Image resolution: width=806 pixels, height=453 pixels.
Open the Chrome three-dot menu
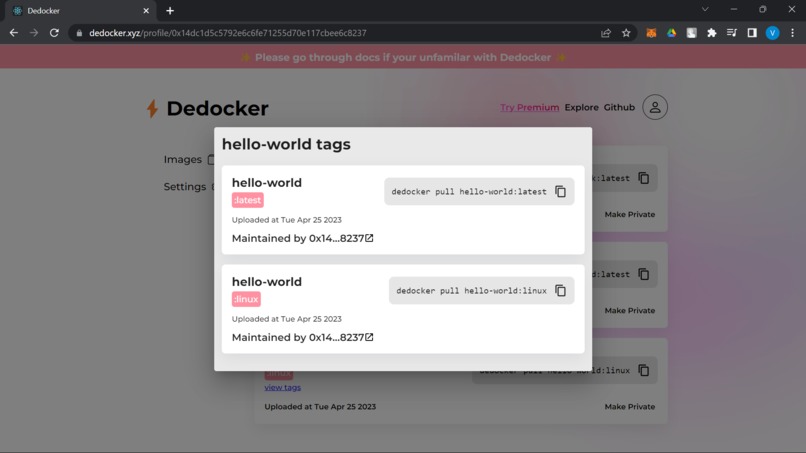[x=793, y=33]
